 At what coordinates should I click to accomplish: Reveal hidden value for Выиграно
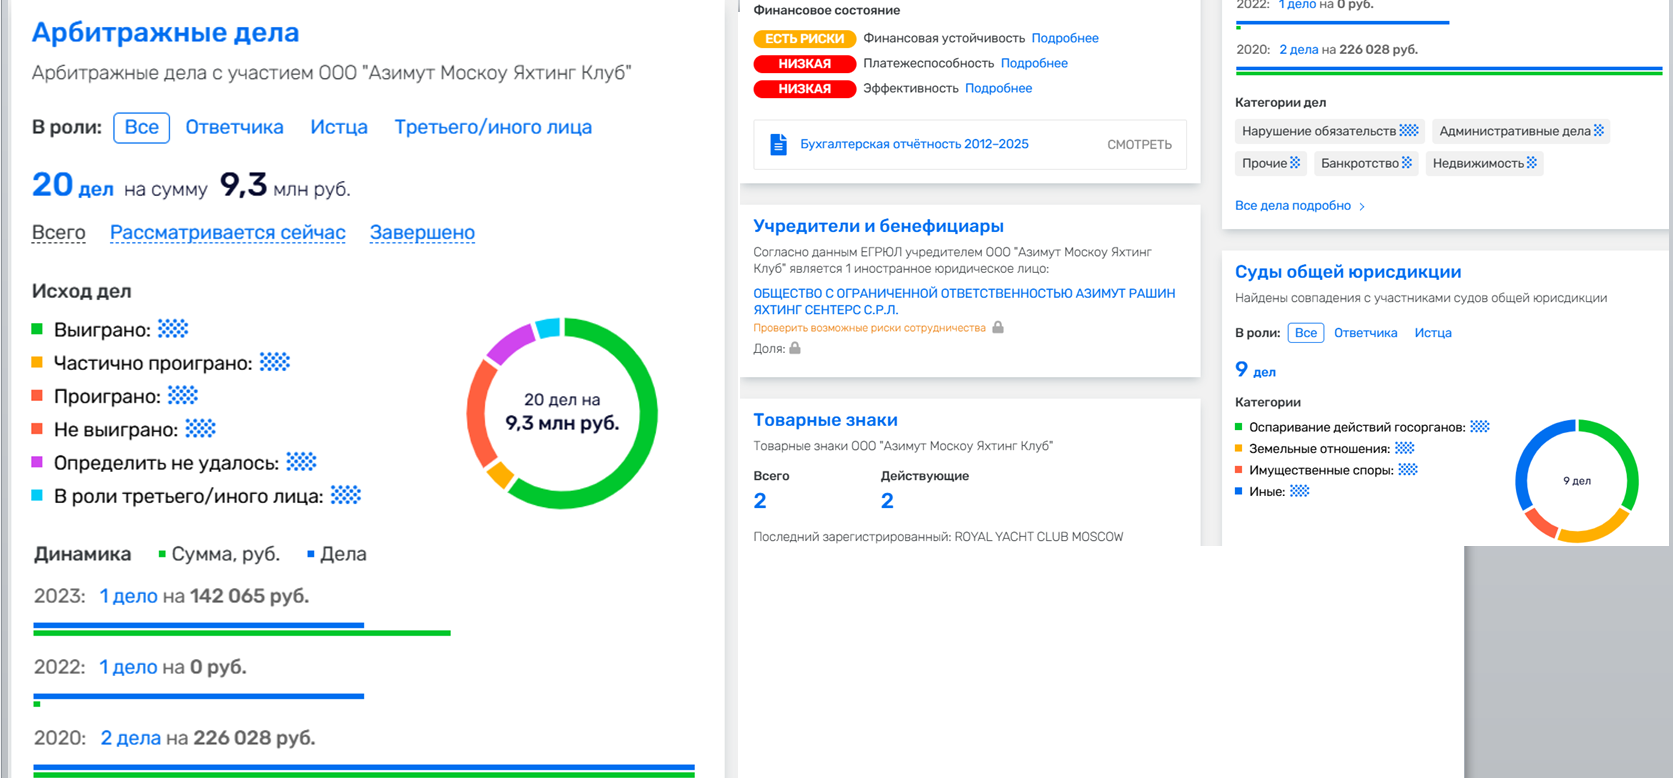click(173, 329)
